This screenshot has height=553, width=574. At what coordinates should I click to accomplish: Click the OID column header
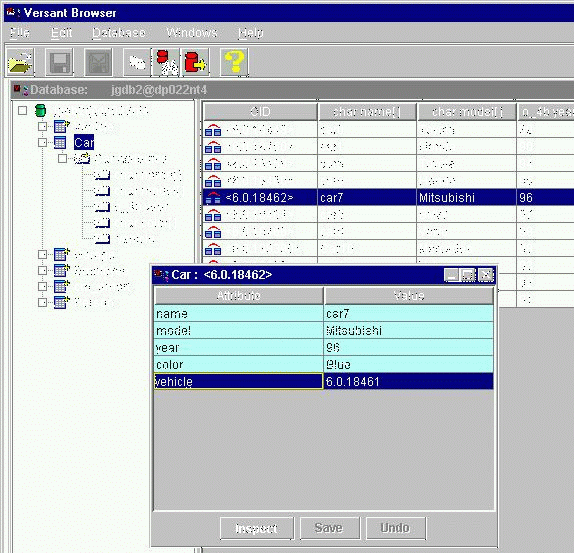click(260, 112)
